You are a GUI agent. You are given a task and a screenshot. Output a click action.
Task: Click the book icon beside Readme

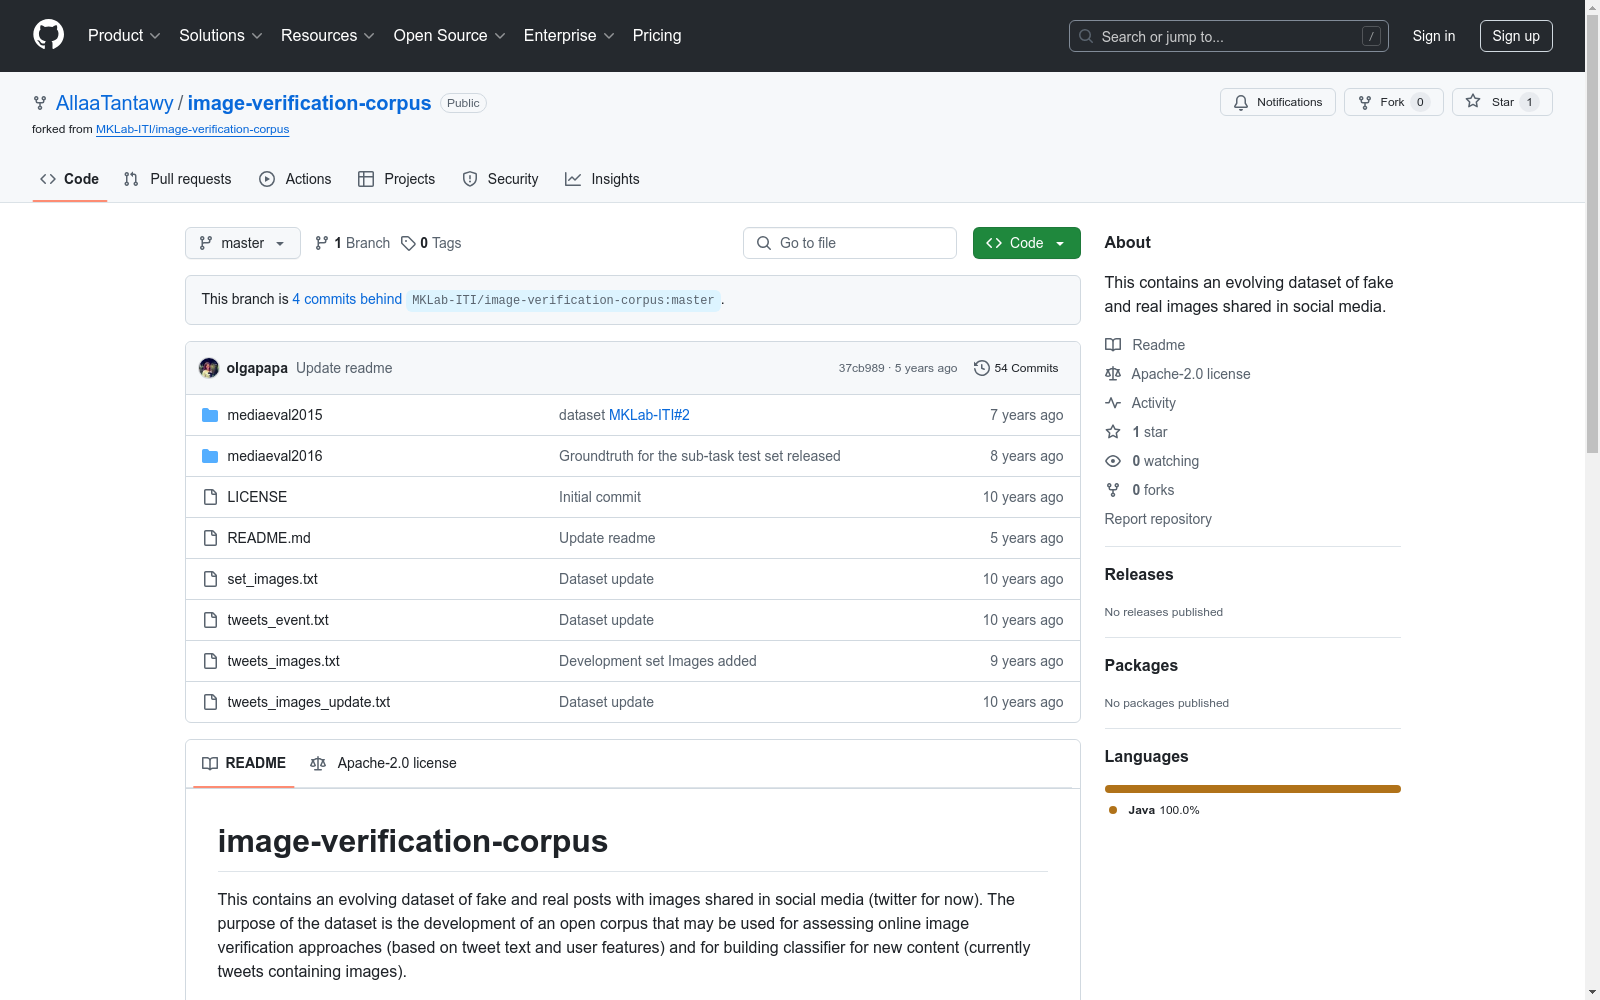click(x=1113, y=345)
